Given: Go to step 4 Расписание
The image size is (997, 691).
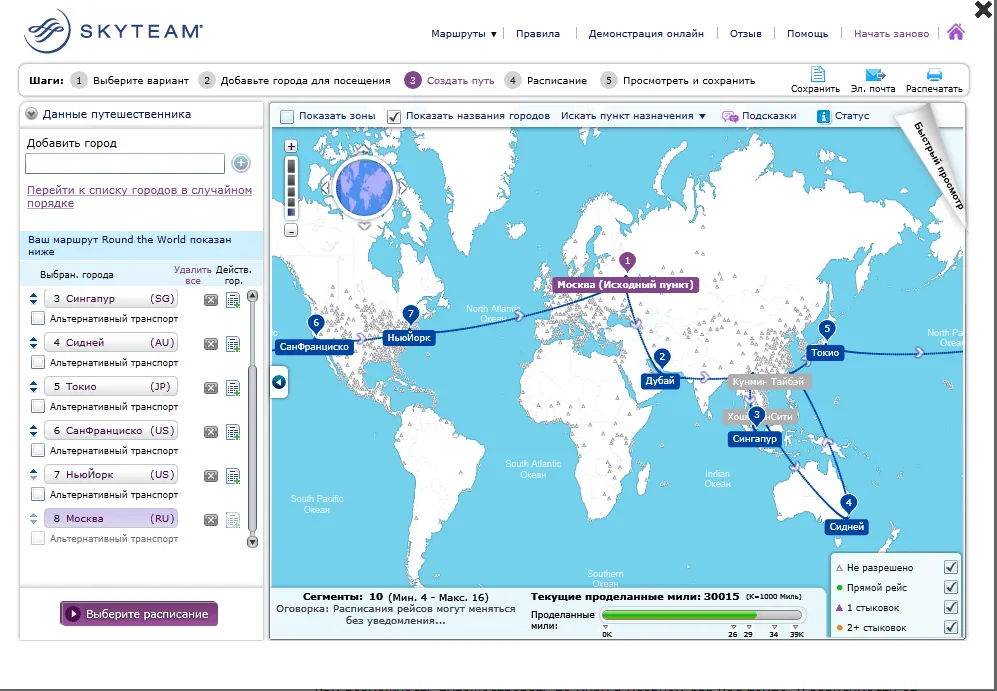Looking at the screenshot, I should point(546,81).
